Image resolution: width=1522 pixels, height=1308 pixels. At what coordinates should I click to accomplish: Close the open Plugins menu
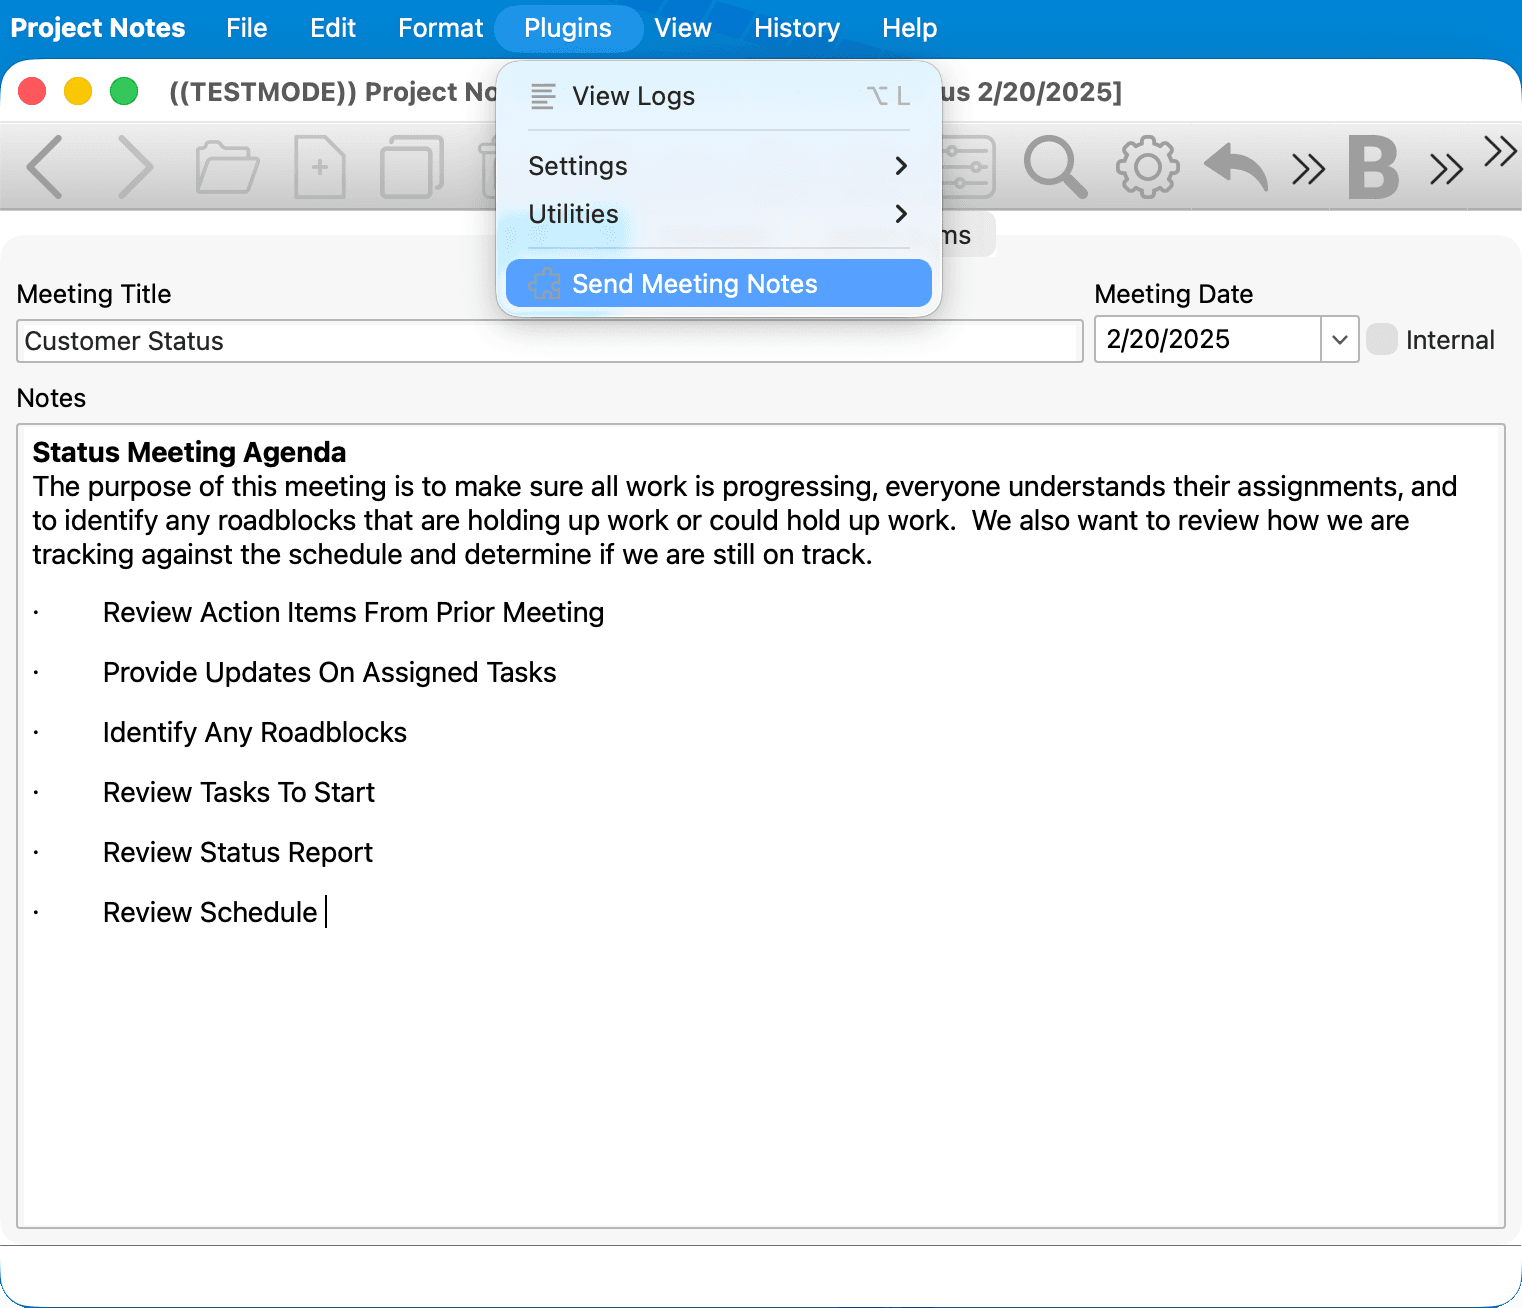tap(568, 28)
